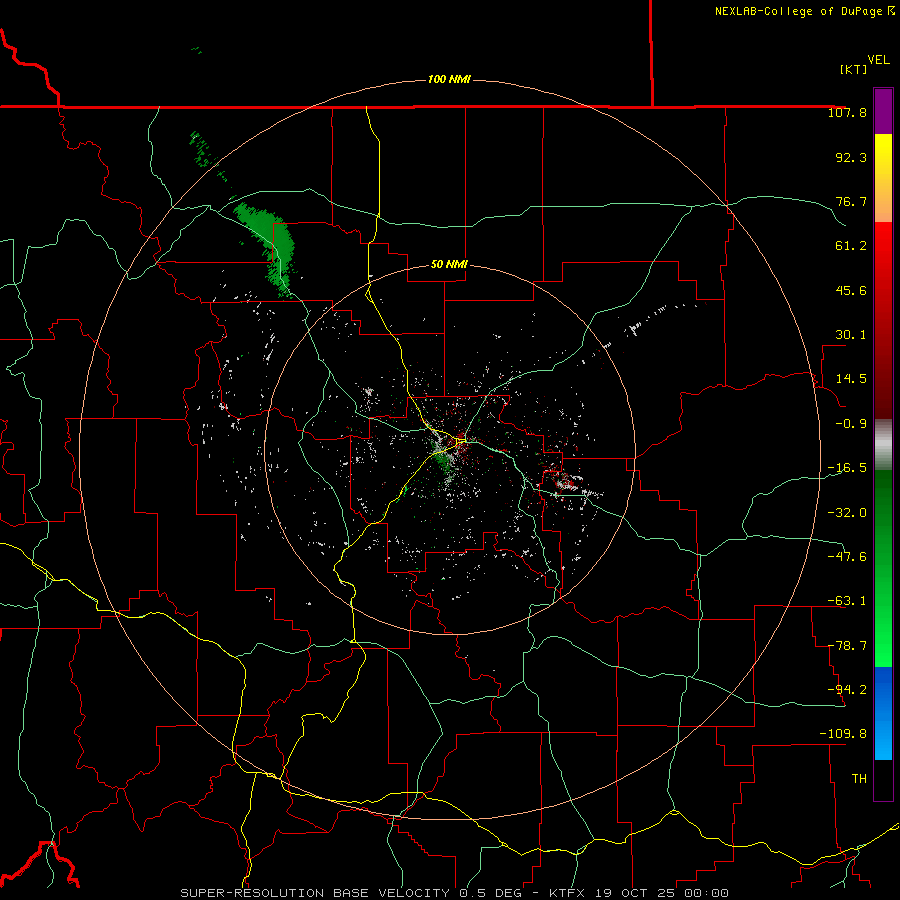The height and width of the screenshot is (900, 900).
Task: Click the blue segment of the color bar
Action: pos(883,713)
